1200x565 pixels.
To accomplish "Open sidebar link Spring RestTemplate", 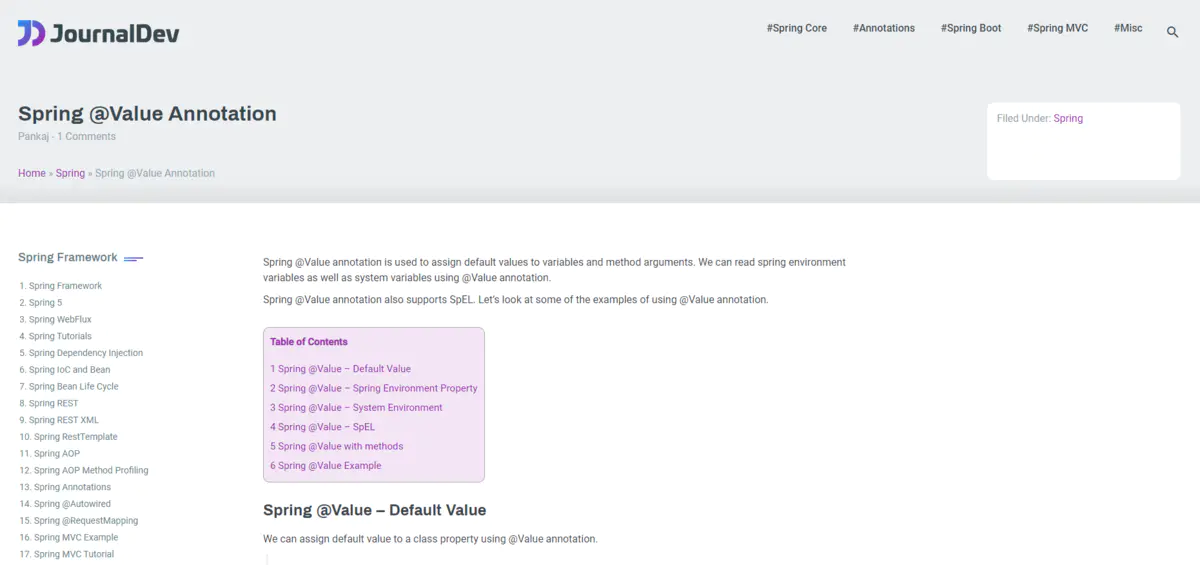I will 76,437.
